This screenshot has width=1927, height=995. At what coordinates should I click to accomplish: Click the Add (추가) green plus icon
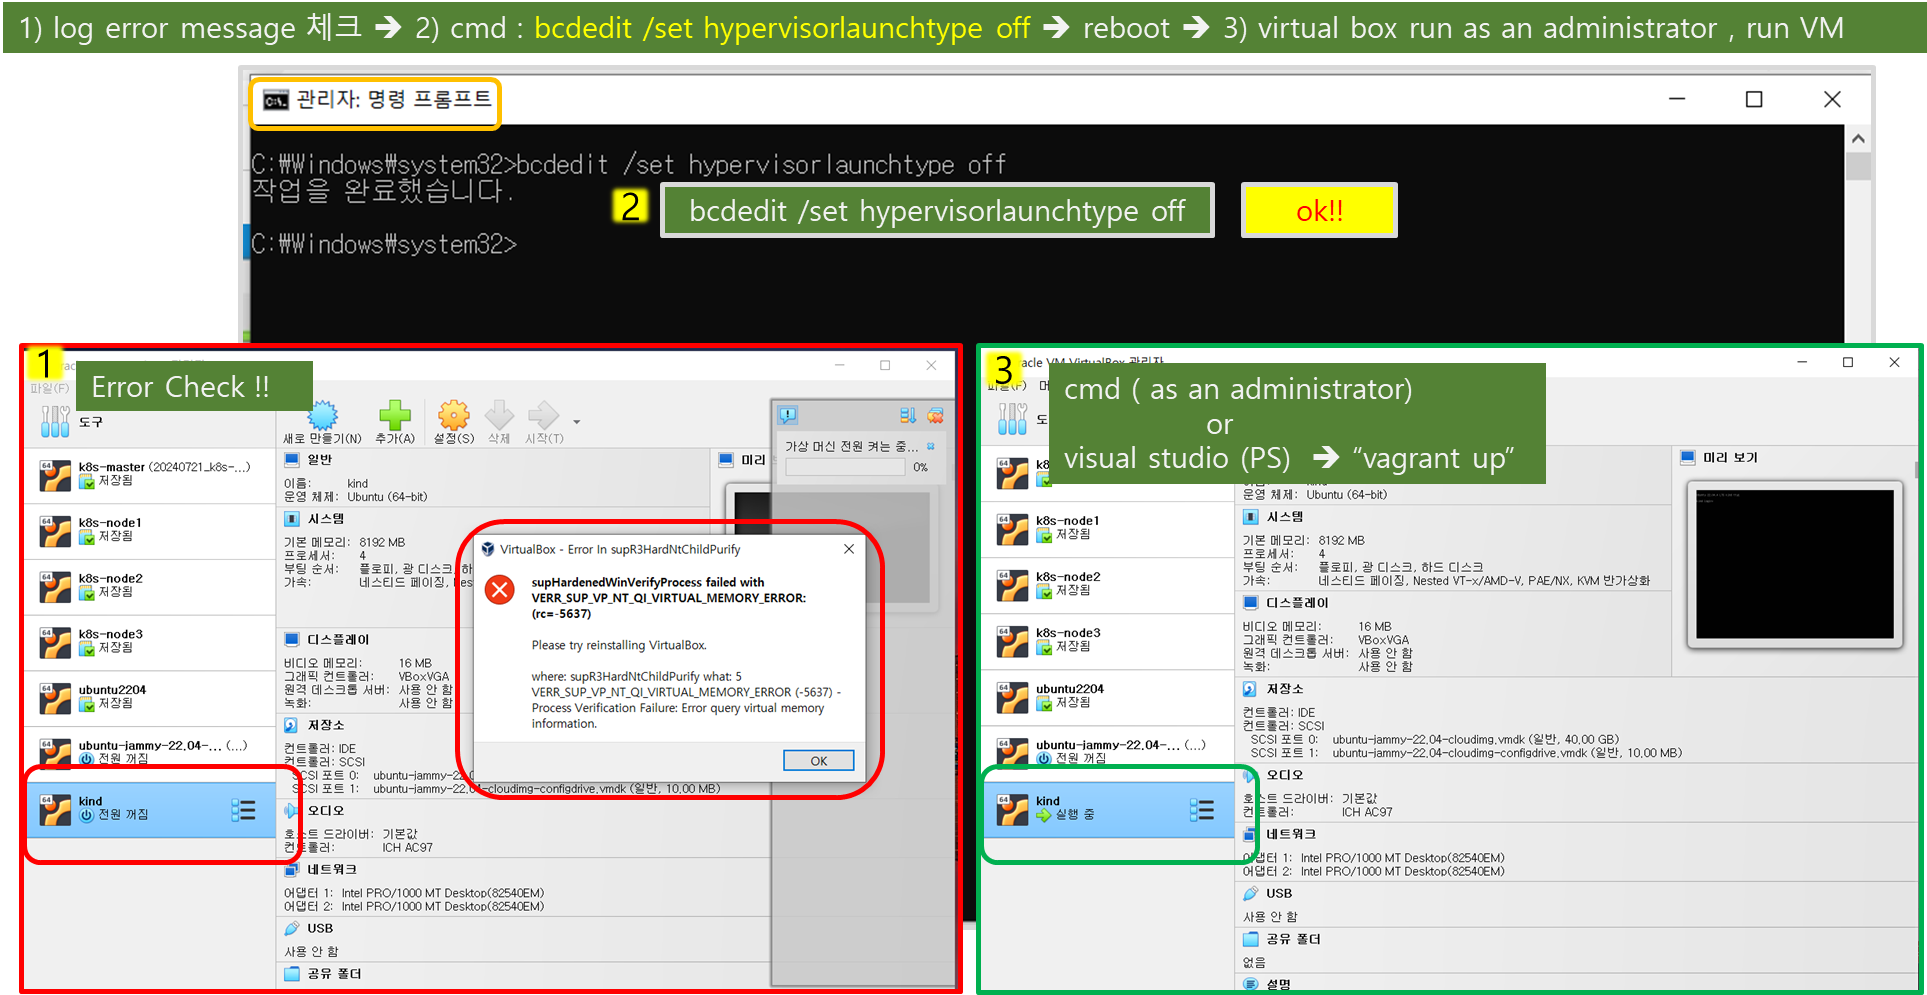tap(394, 423)
